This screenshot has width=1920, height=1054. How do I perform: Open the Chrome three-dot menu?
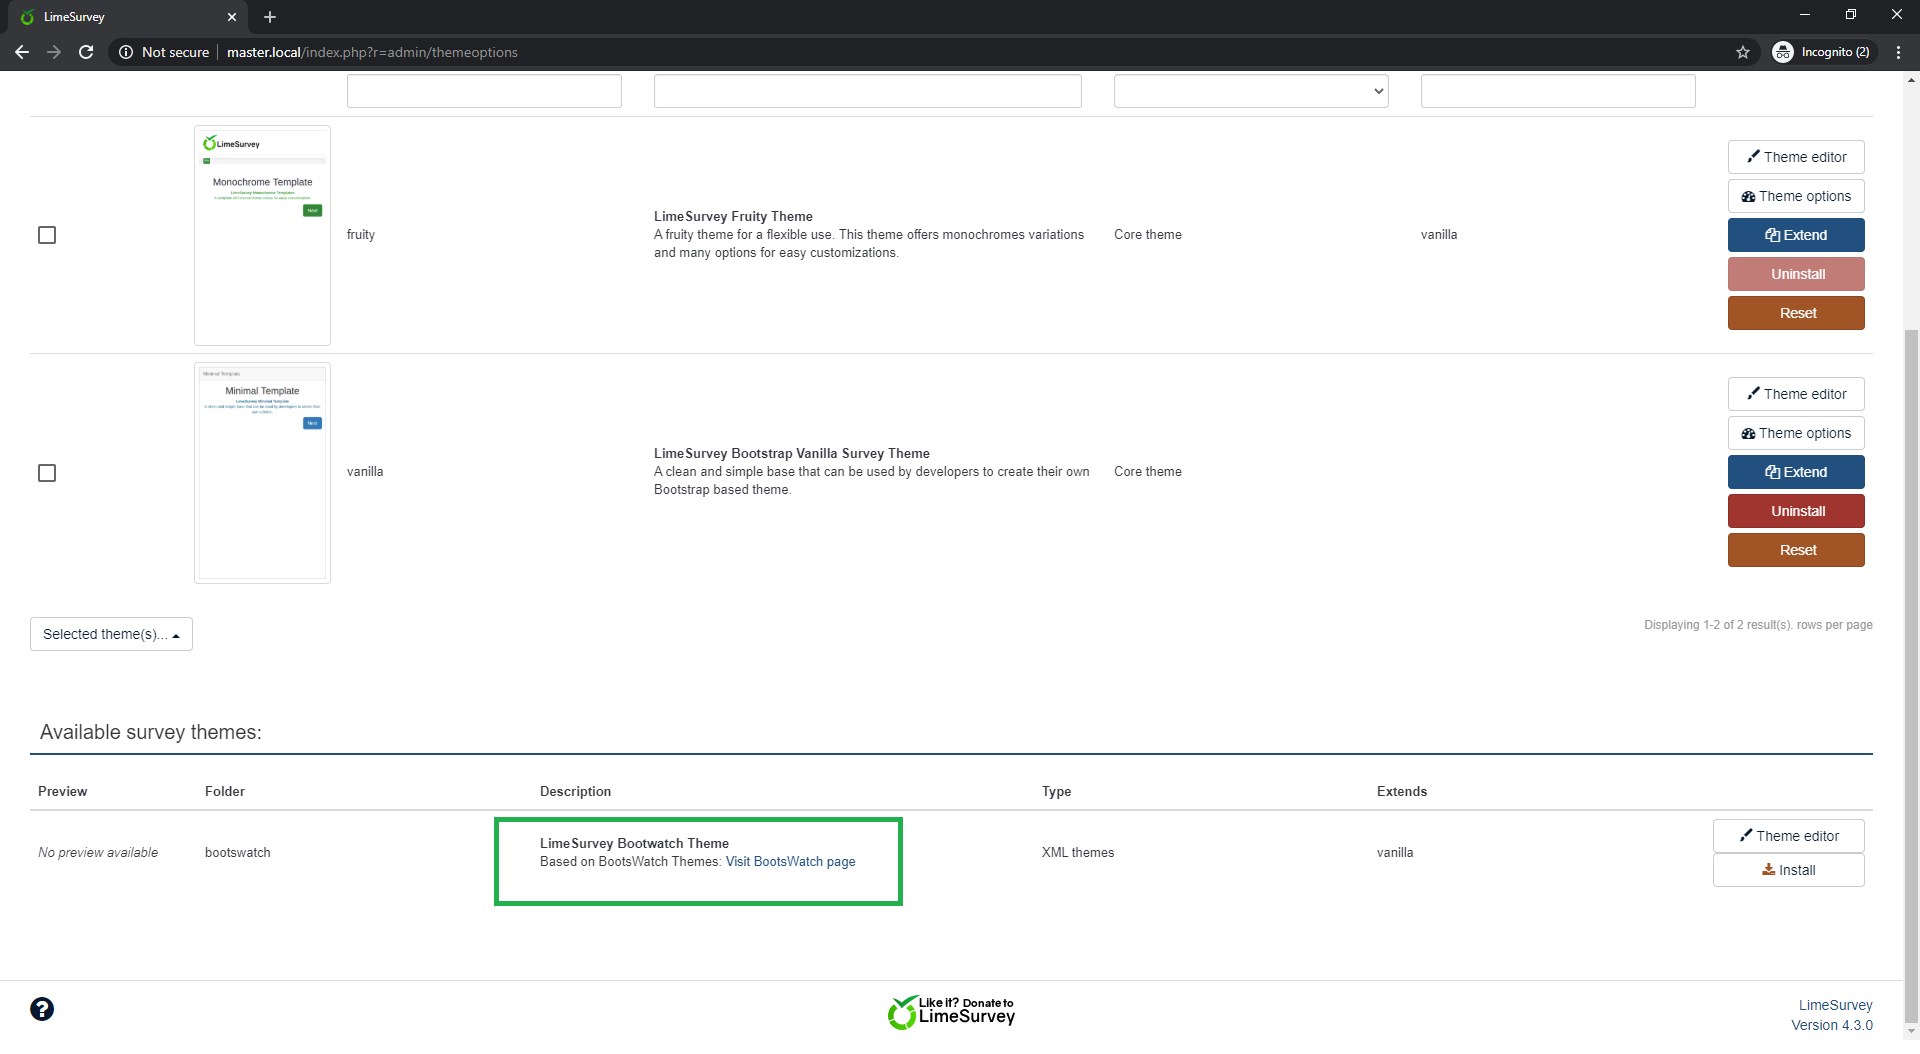coord(1898,52)
